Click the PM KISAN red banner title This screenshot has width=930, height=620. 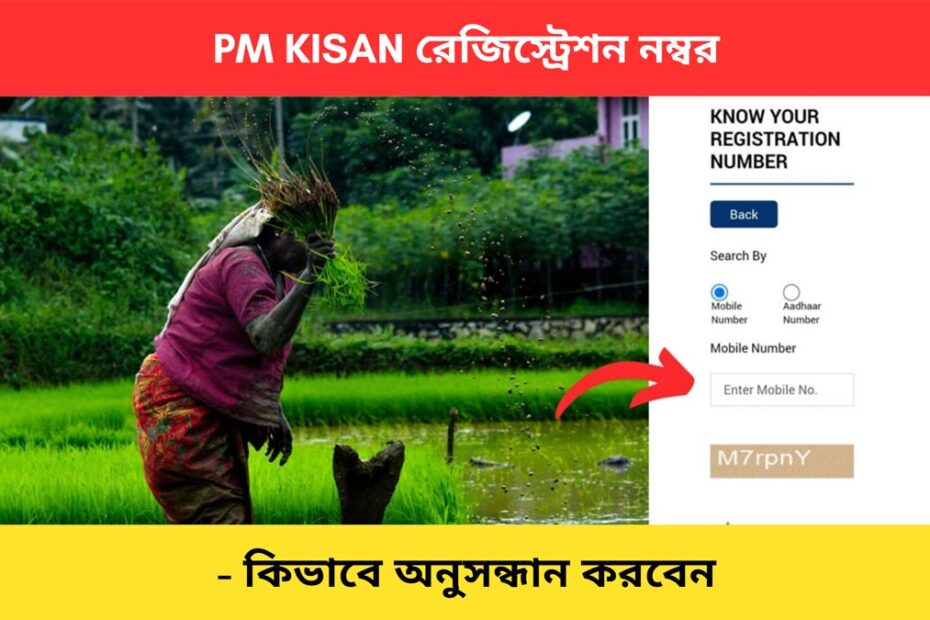pos(466,49)
